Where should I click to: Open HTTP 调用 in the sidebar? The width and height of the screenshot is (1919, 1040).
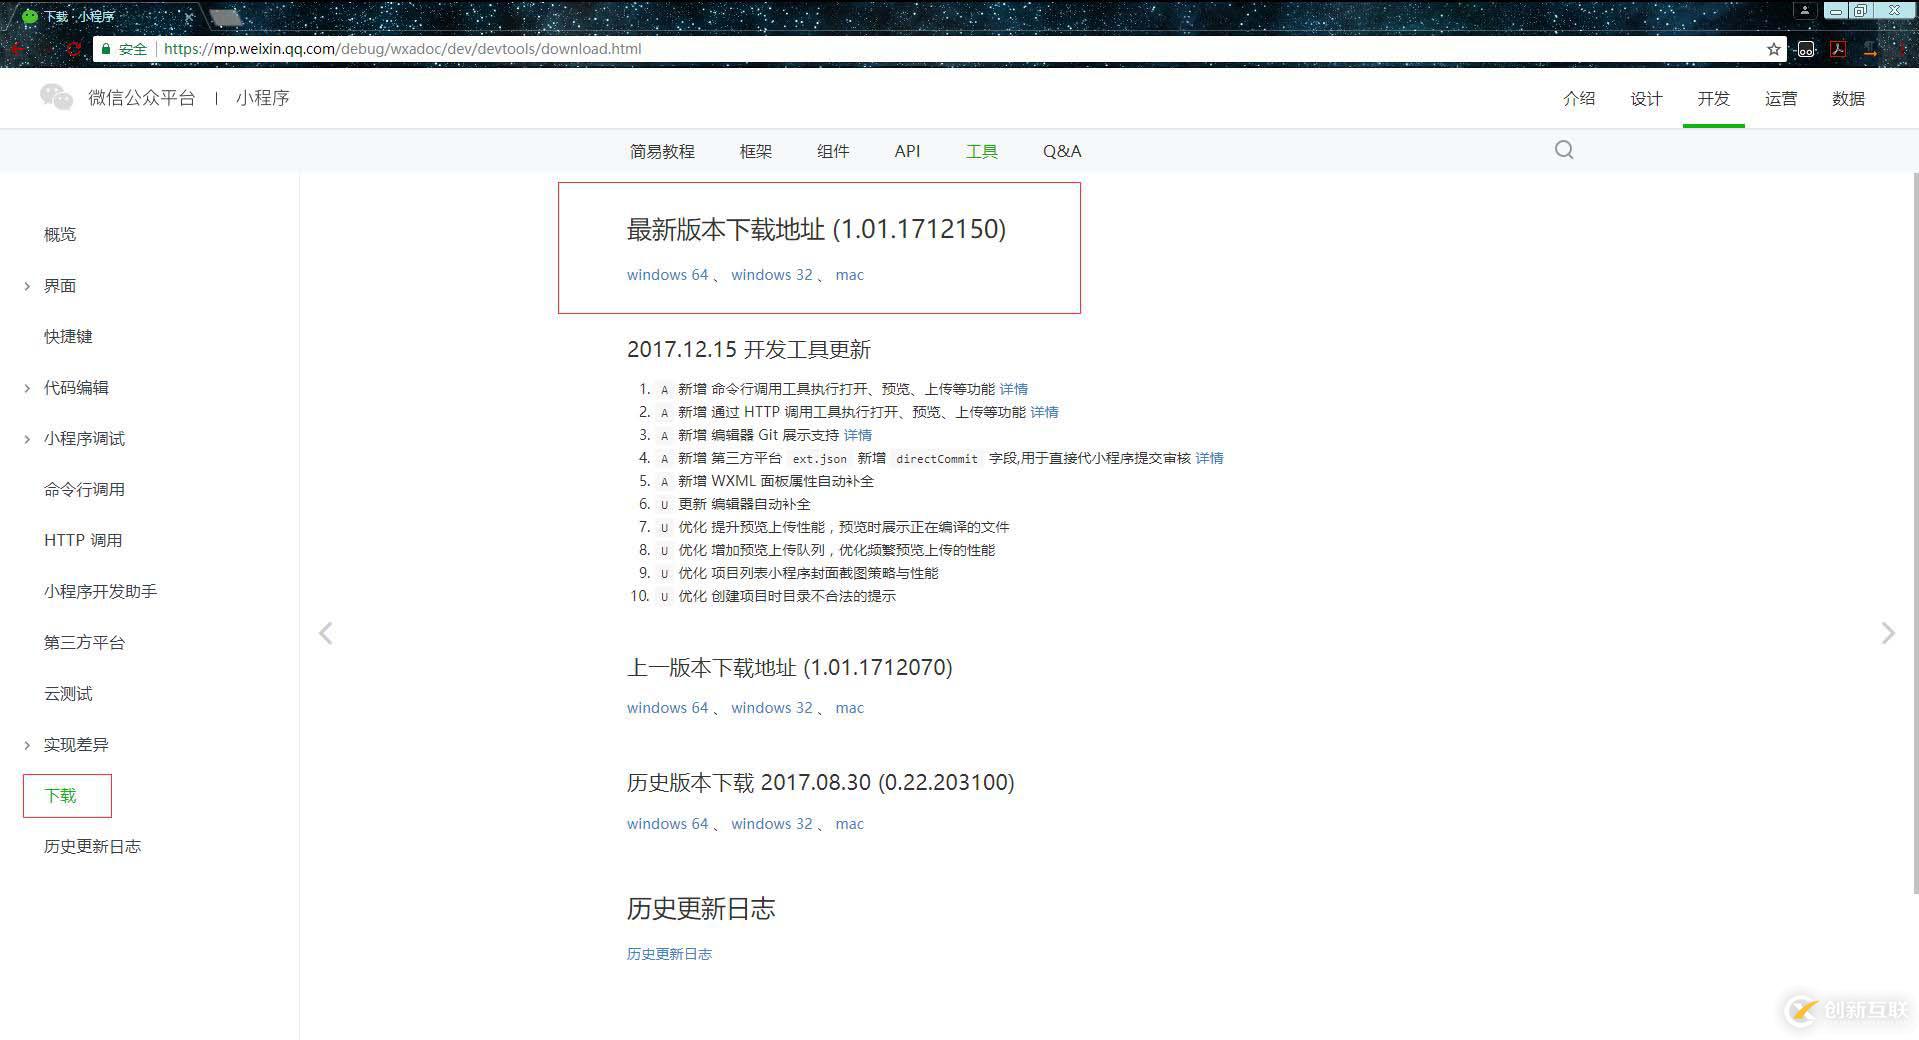click(x=83, y=540)
